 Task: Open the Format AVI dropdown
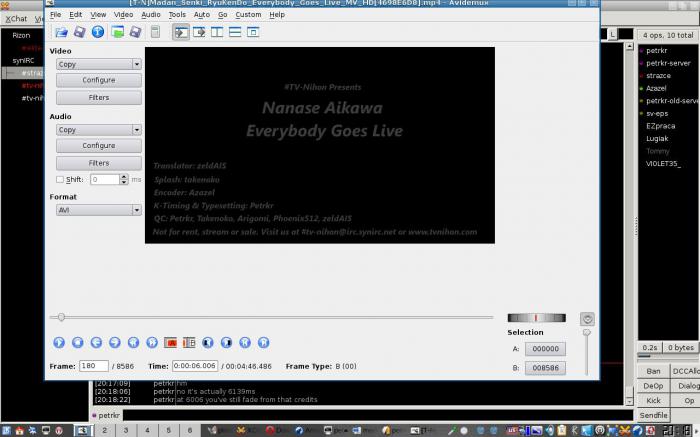99,210
